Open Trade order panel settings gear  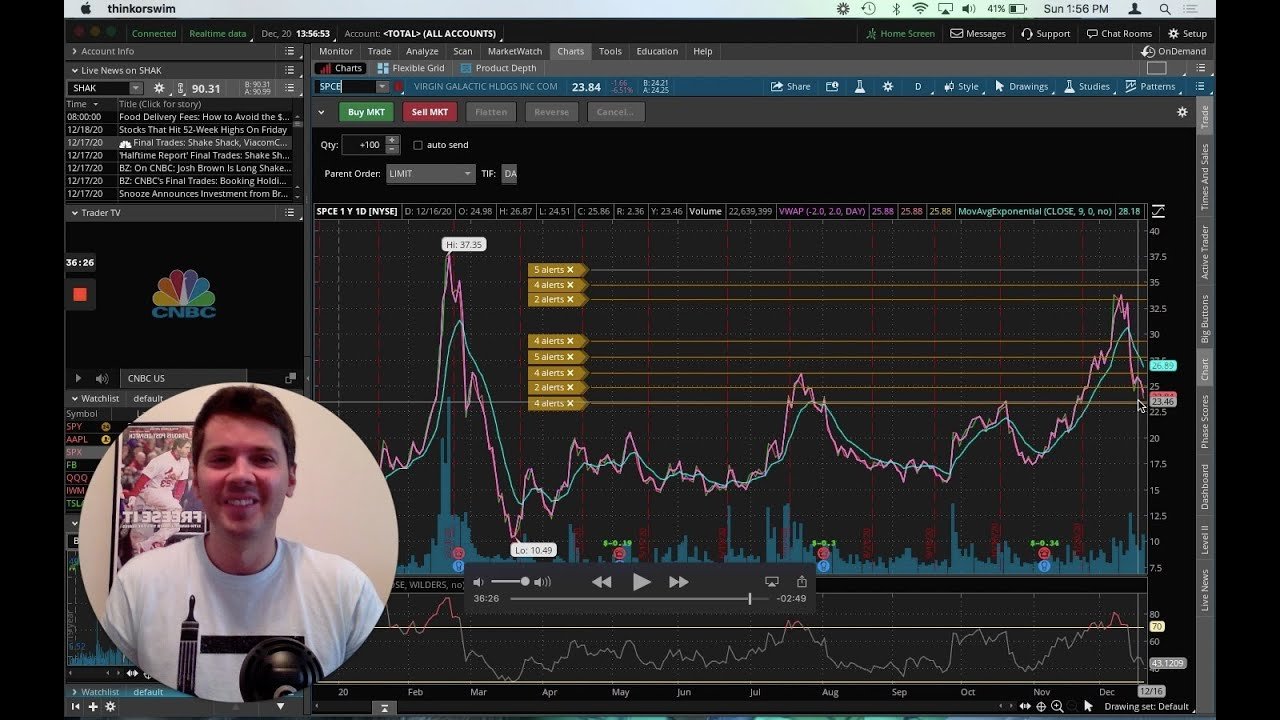coord(1182,112)
